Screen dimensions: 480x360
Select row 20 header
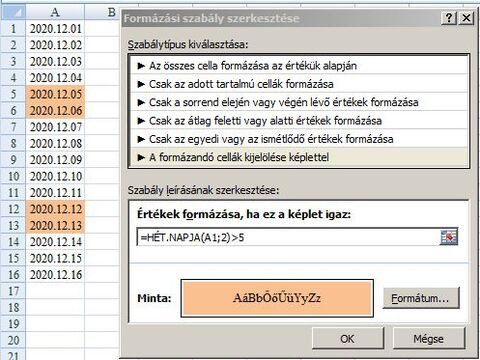[x=13, y=340]
